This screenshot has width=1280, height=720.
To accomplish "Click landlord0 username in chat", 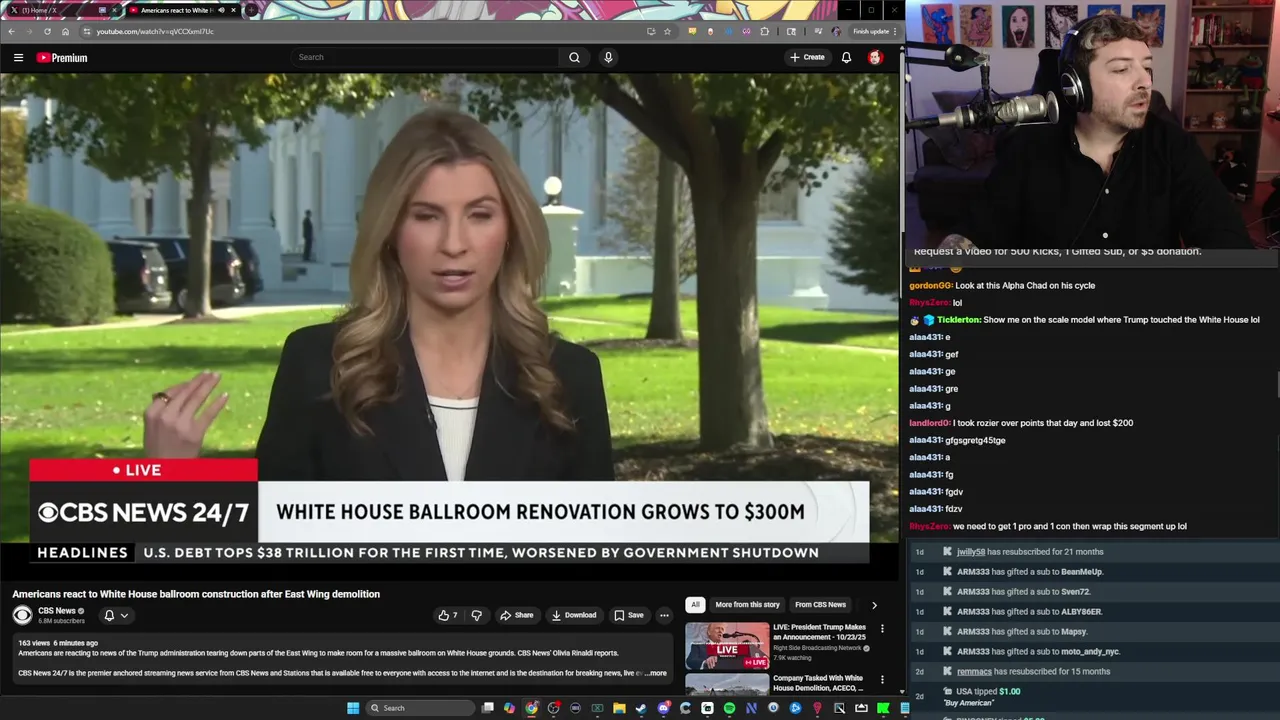I will point(929,423).
